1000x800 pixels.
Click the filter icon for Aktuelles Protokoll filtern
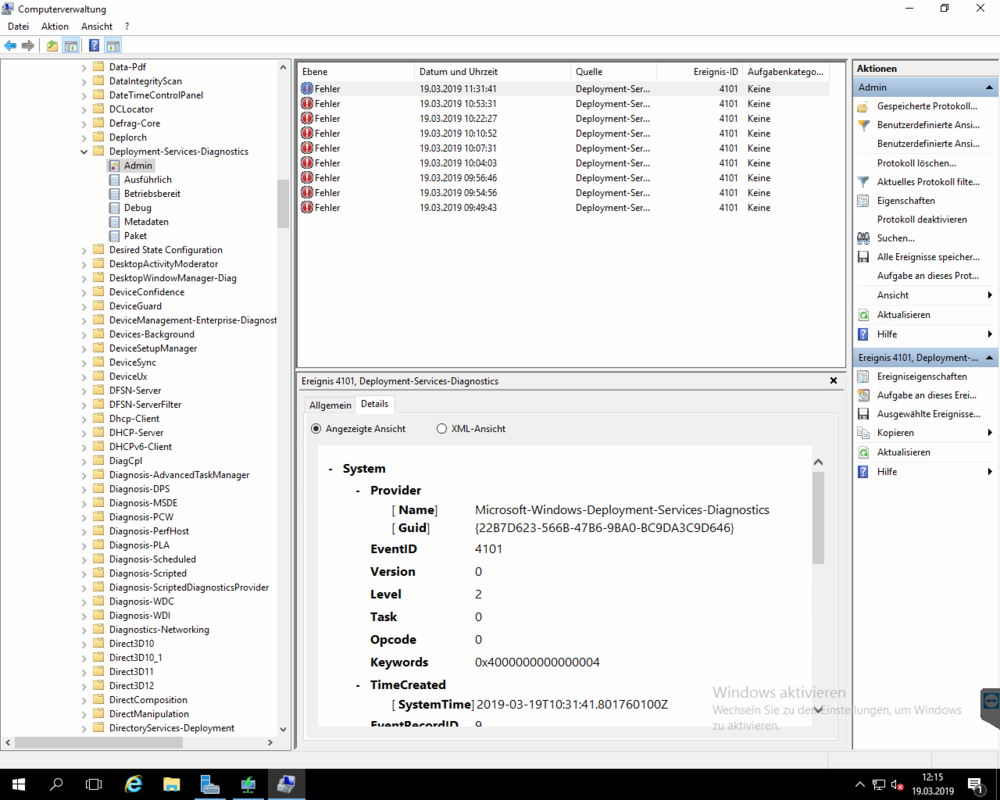(x=864, y=182)
